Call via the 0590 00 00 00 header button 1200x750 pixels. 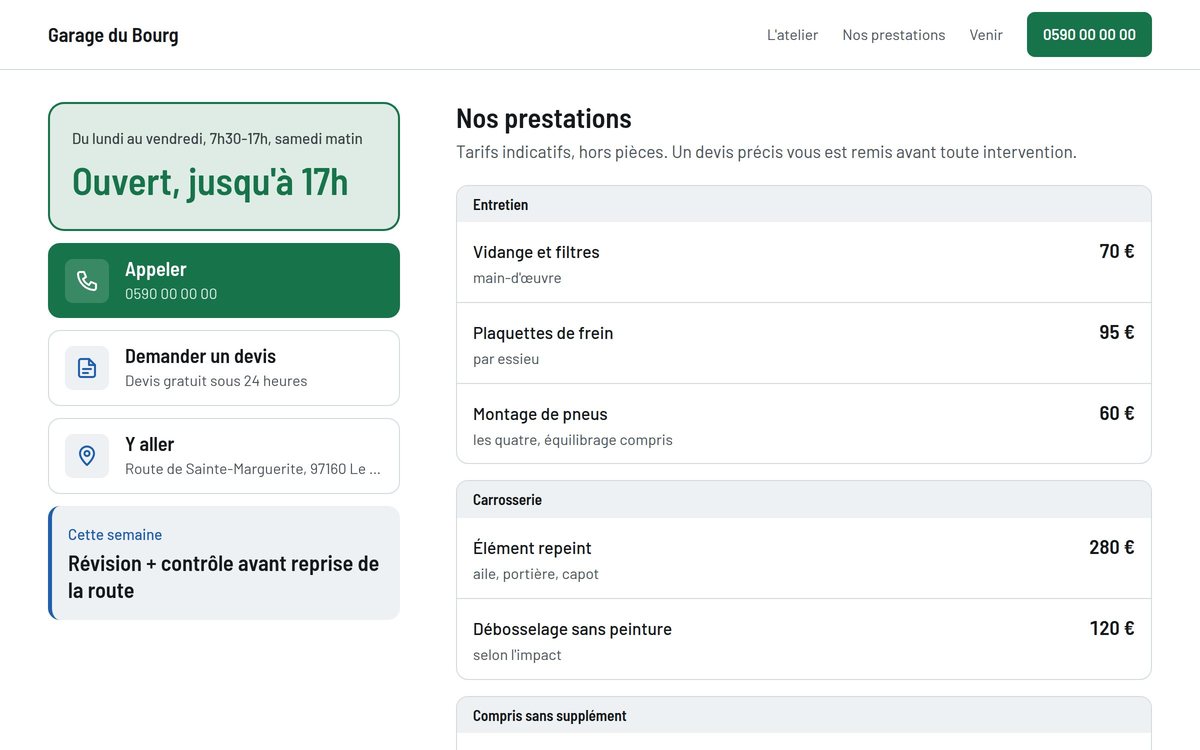coord(1089,35)
